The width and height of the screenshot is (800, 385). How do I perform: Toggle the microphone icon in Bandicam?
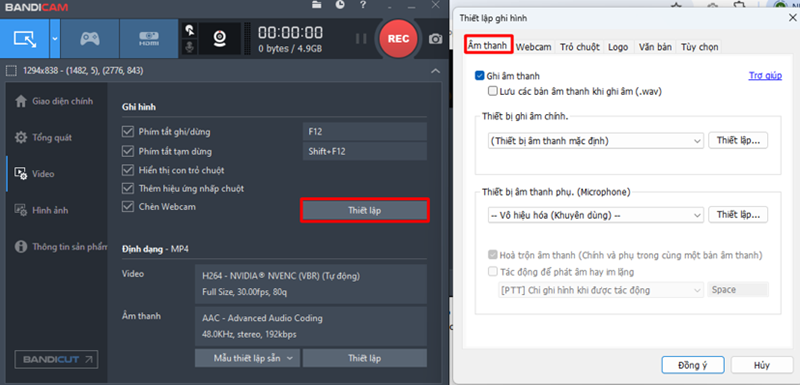point(190,47)
